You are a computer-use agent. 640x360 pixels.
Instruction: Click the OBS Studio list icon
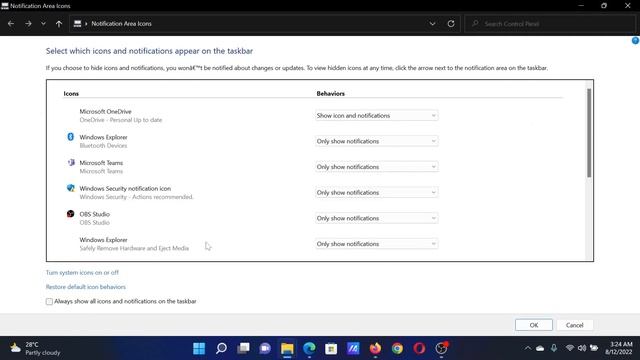coord(71,213)
